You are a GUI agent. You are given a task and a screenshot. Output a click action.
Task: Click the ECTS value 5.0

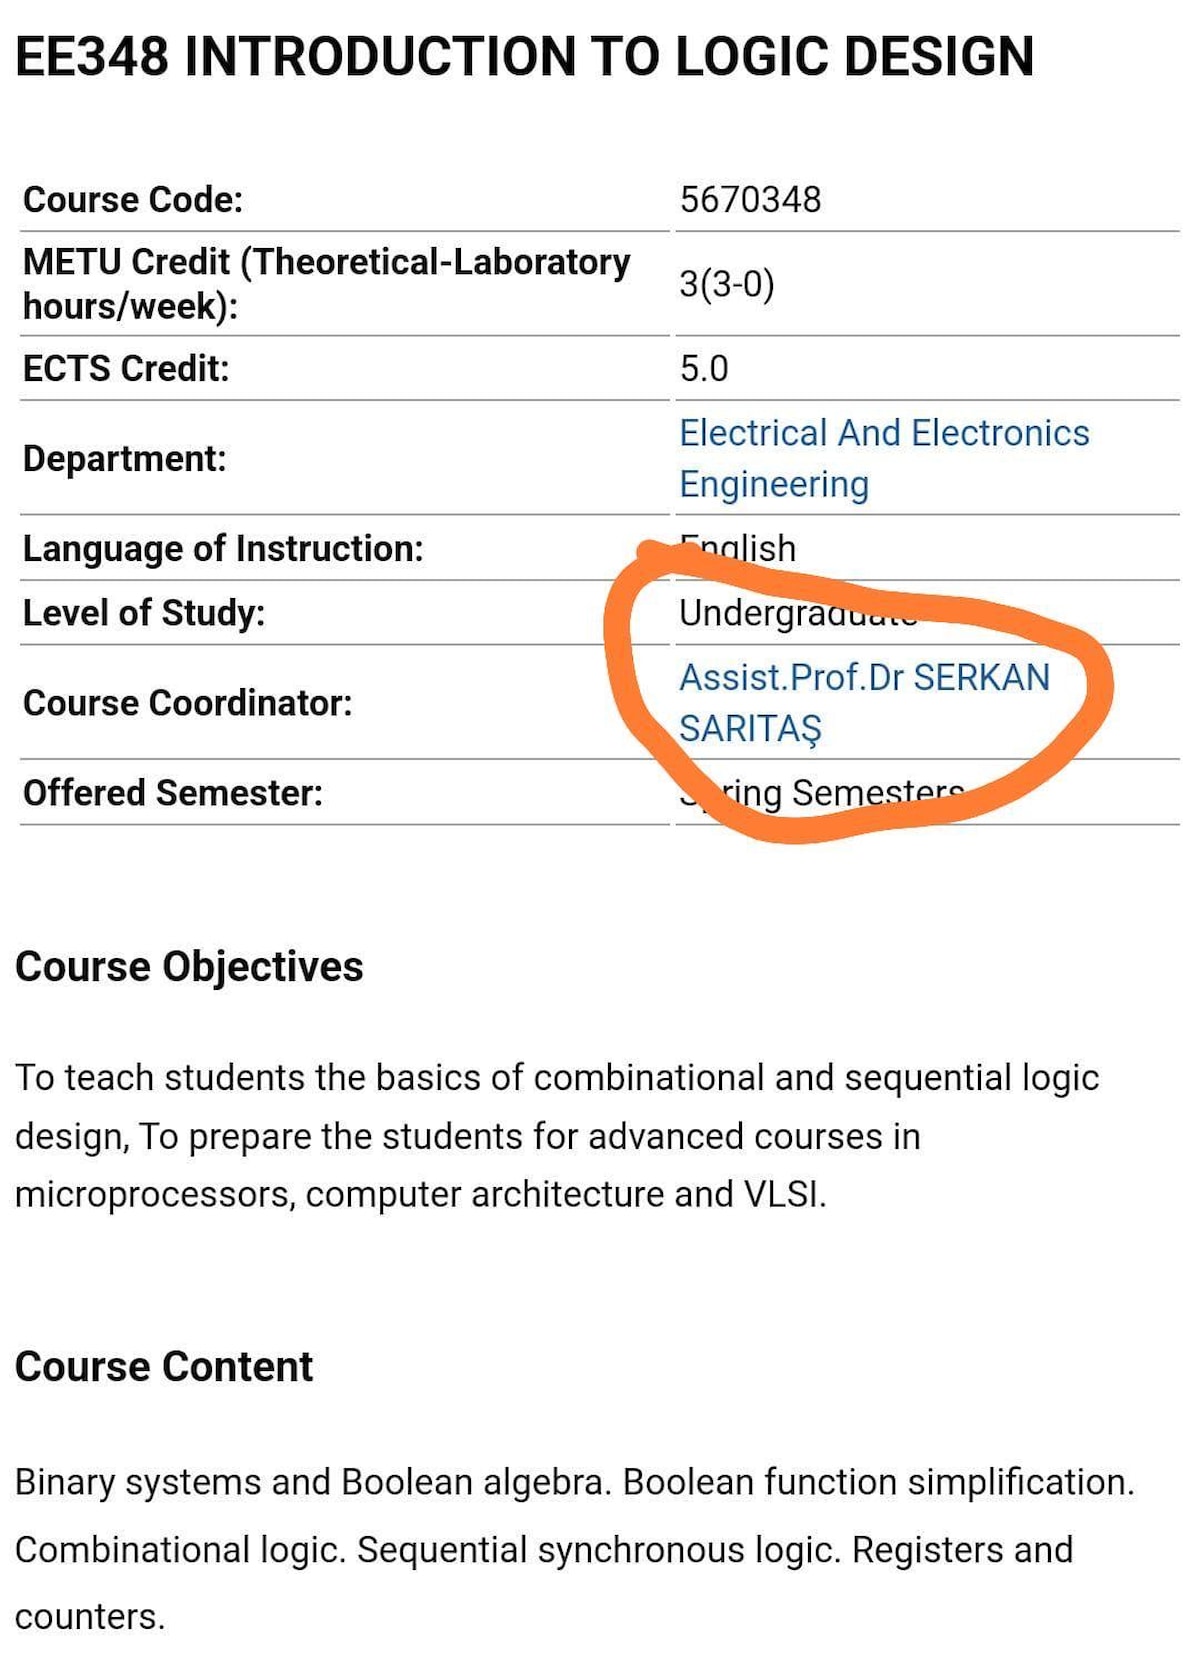[x=704, y=368]
